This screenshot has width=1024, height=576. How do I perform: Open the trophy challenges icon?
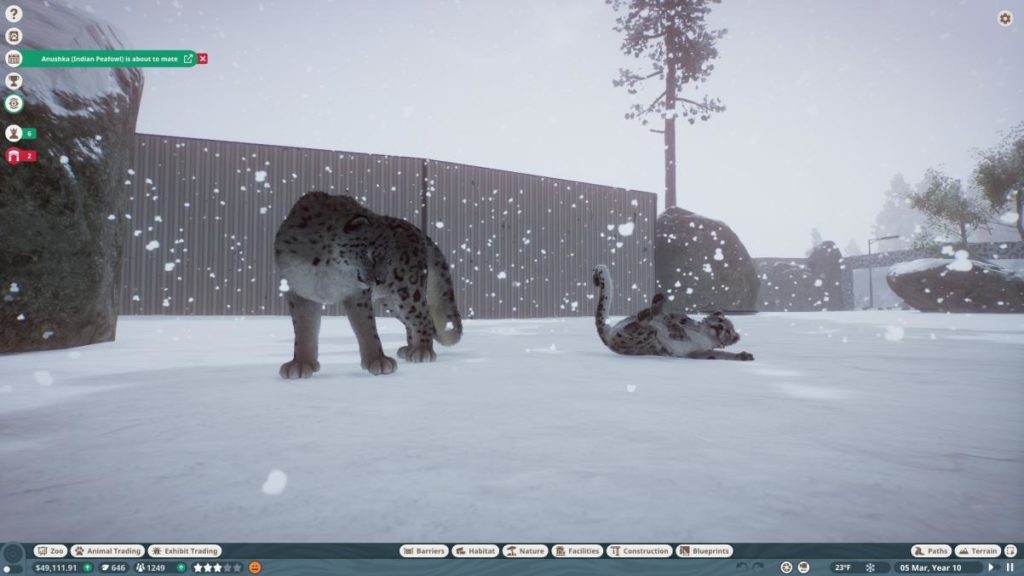pyautogui.click(x=13, y=81)
